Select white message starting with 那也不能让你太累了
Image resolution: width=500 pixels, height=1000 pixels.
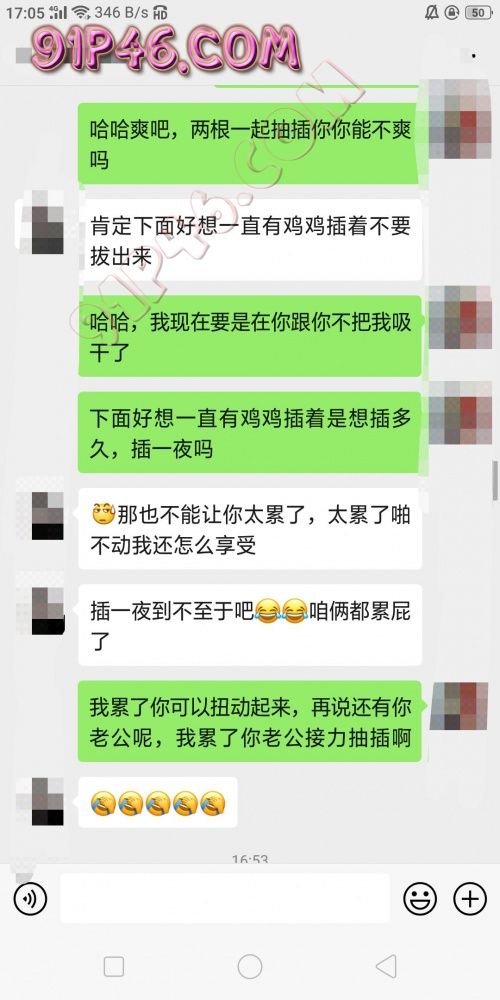point(249,529)
